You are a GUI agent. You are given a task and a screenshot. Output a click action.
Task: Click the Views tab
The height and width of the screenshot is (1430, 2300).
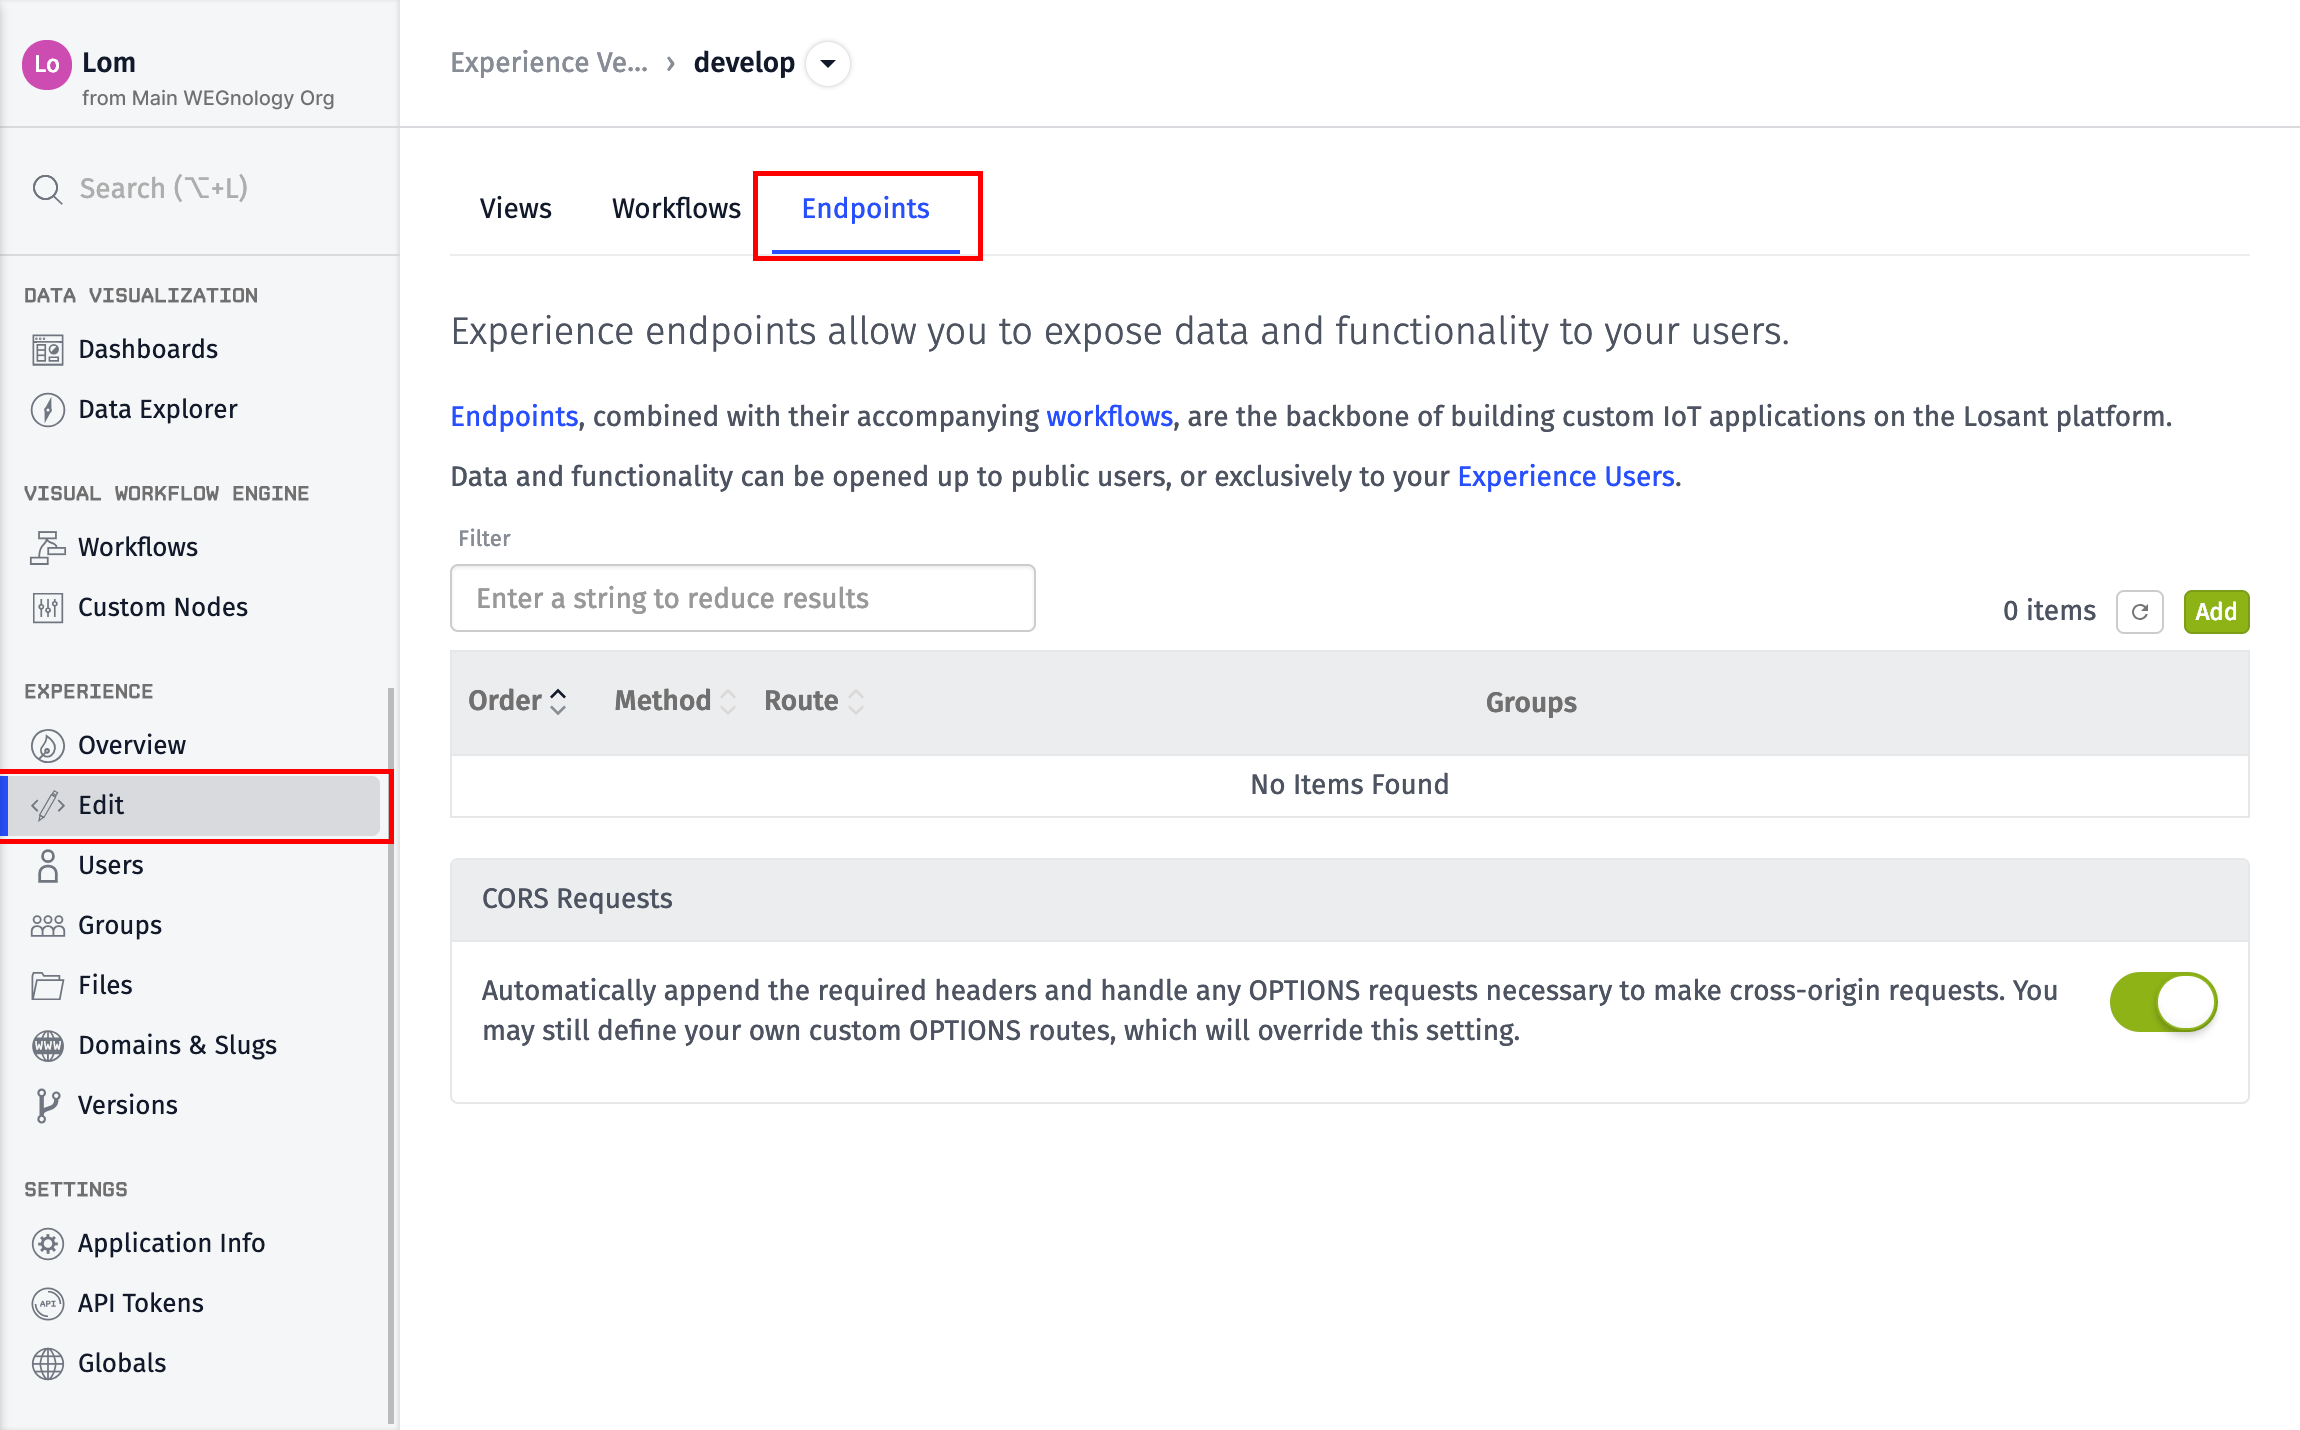514,208
